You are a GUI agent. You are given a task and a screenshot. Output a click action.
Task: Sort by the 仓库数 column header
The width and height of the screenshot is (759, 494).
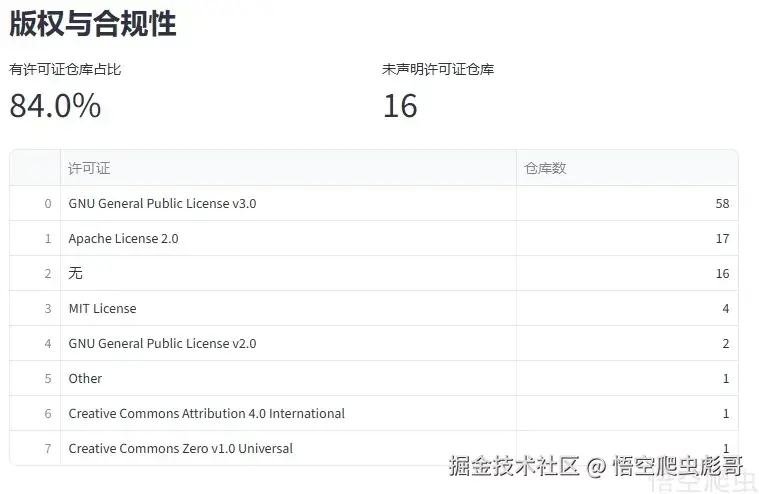tap(627, 168)
